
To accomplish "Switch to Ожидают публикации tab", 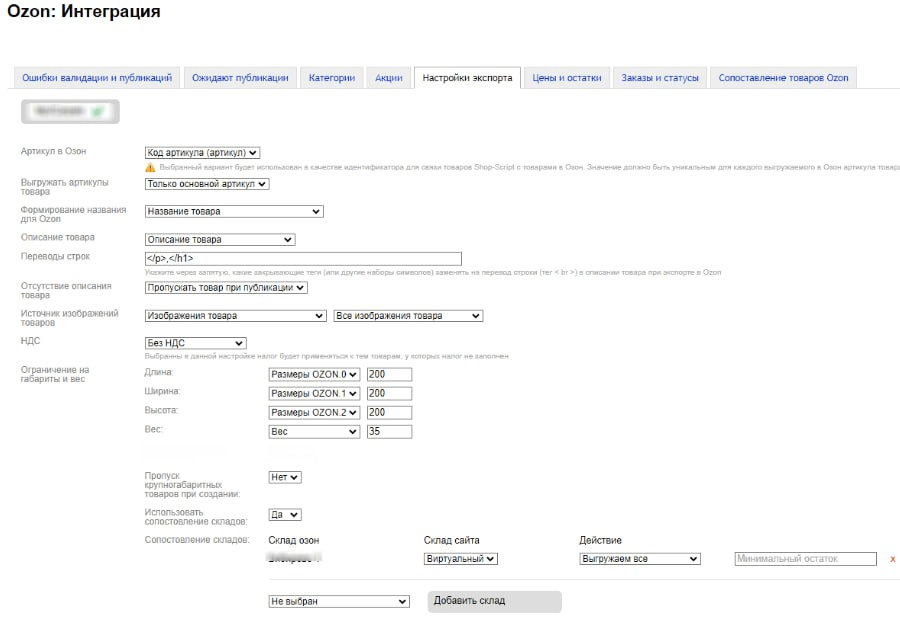I will (240, 78).
